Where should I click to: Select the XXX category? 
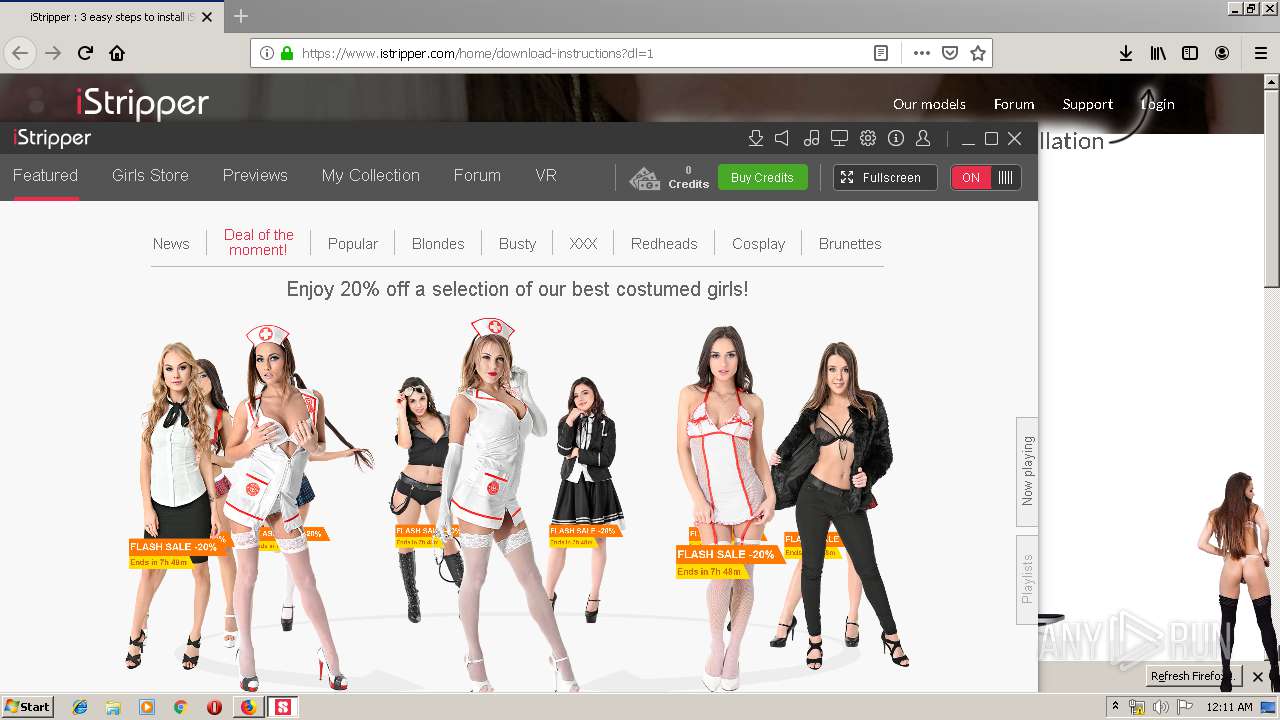tap(583, 243)
